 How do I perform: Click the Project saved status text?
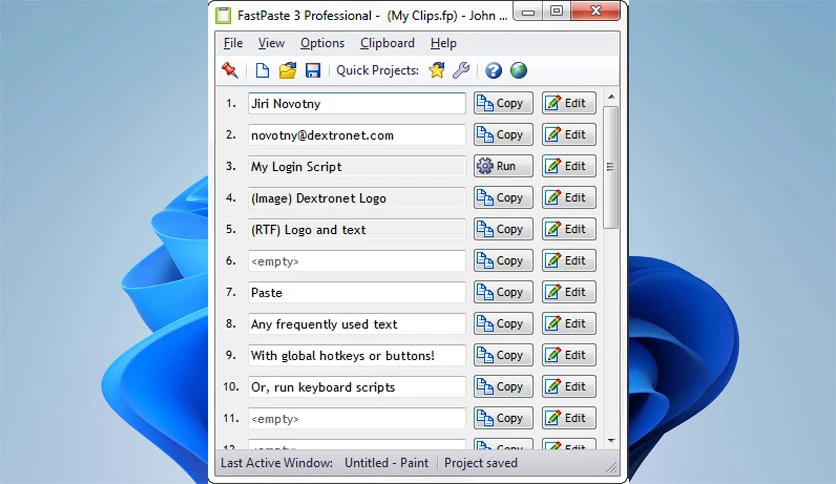point(480,463)
